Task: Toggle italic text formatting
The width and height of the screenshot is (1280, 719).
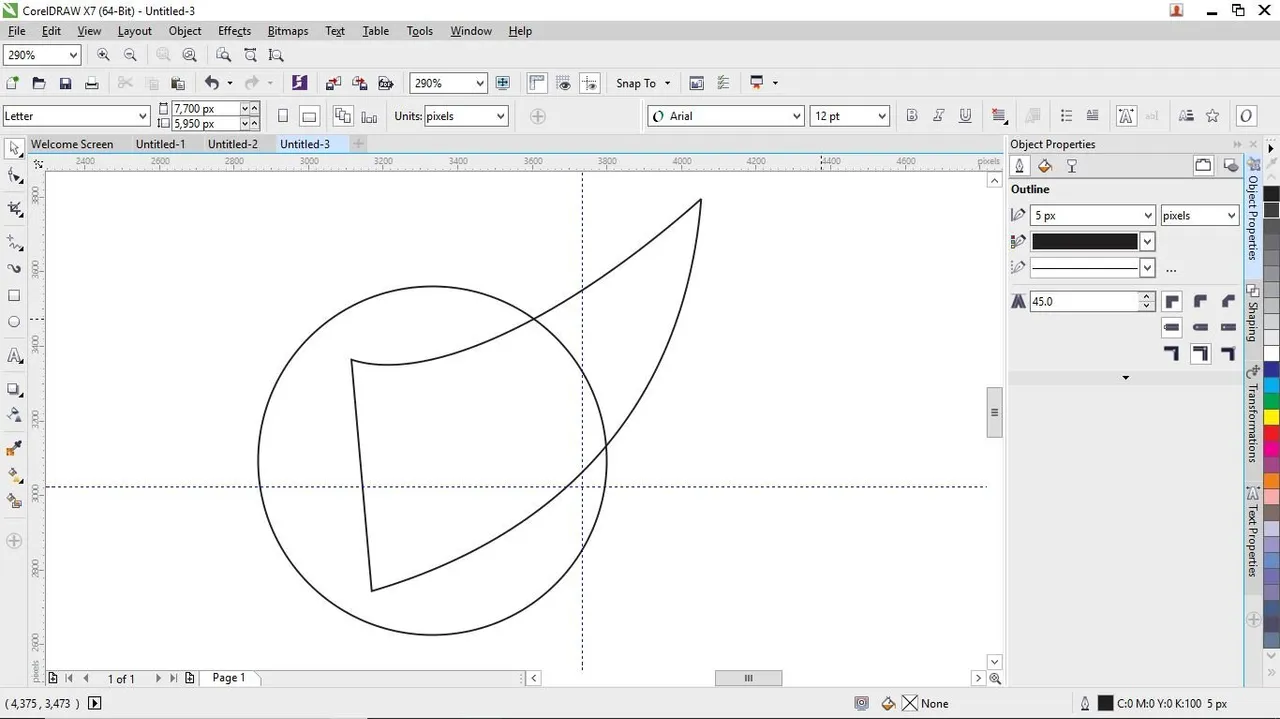Action: [x=938, y=116]
